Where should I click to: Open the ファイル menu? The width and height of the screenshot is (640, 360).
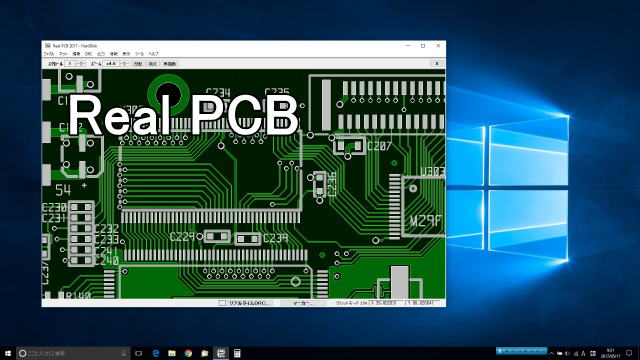tap(49, 54)
